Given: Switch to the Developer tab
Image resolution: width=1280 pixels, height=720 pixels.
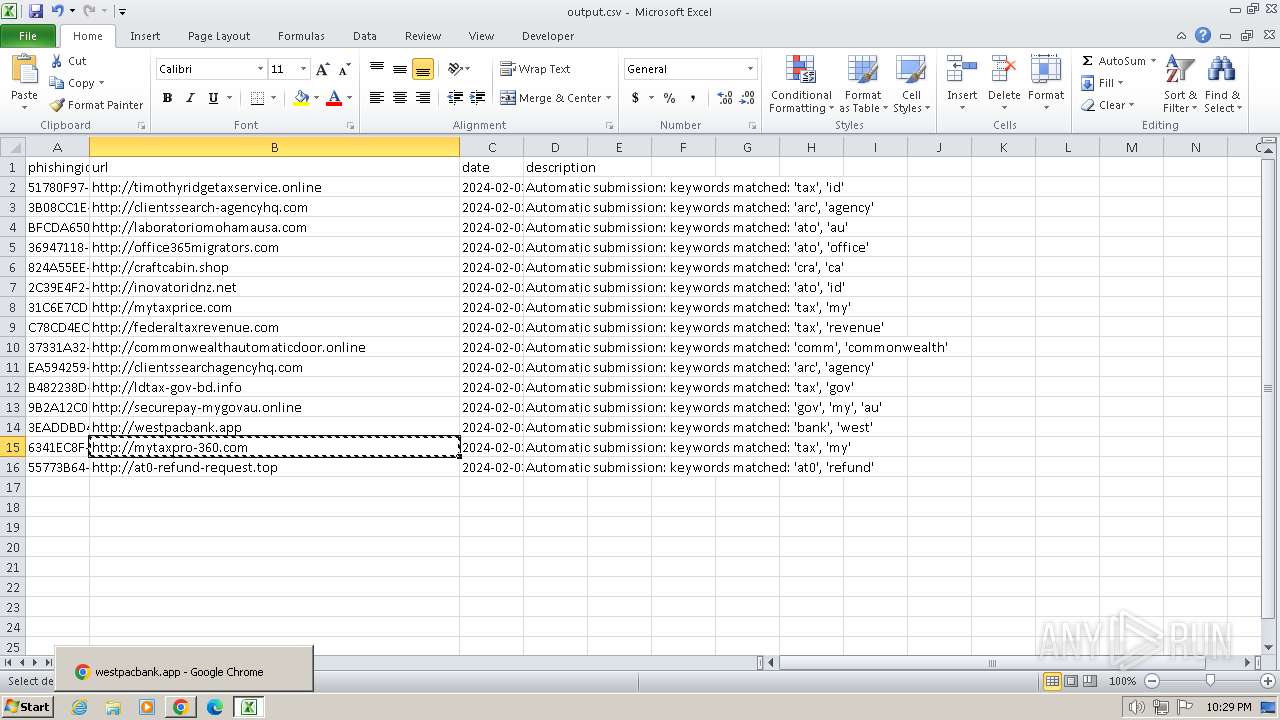Looking at the screenshot, I should (548, 36).
